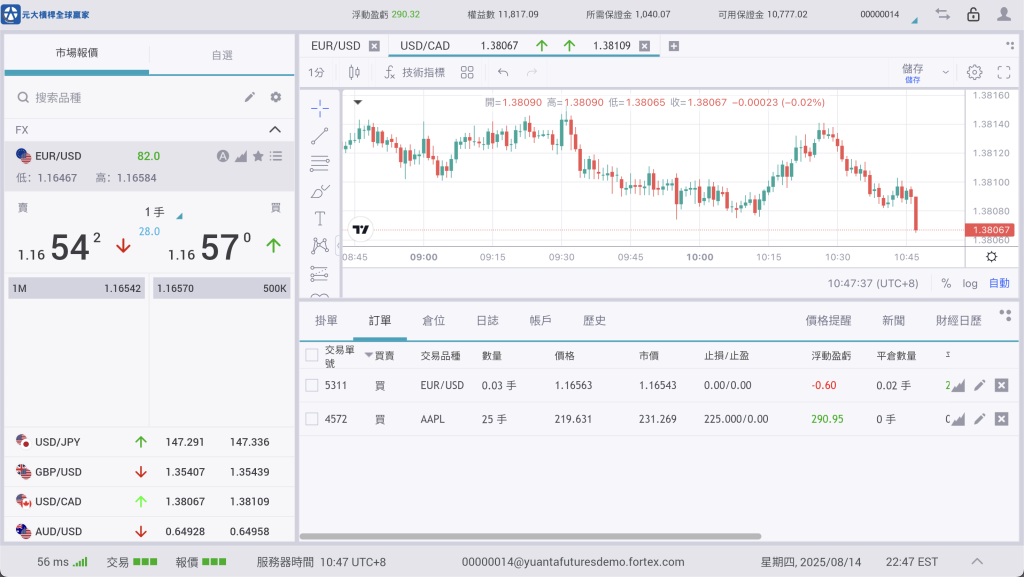Viewport: 1024px width, 577px height.
Task: Close order 4572 with X button
Action: 1001,419
